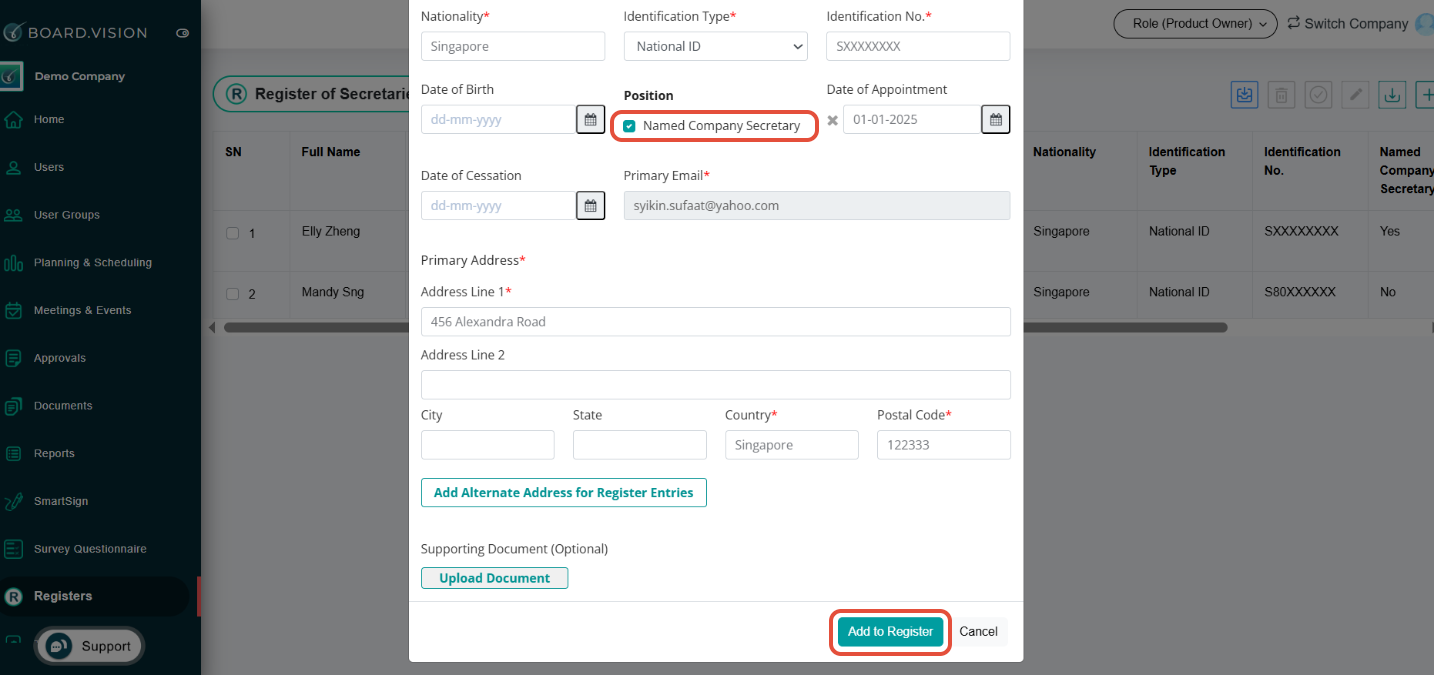
Task: Open the Support chat button
Action: click(90, 646)
